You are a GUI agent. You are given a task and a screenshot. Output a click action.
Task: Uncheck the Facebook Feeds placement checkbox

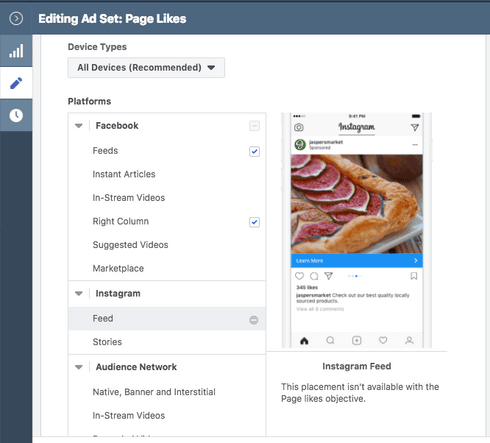pos(254,151)
